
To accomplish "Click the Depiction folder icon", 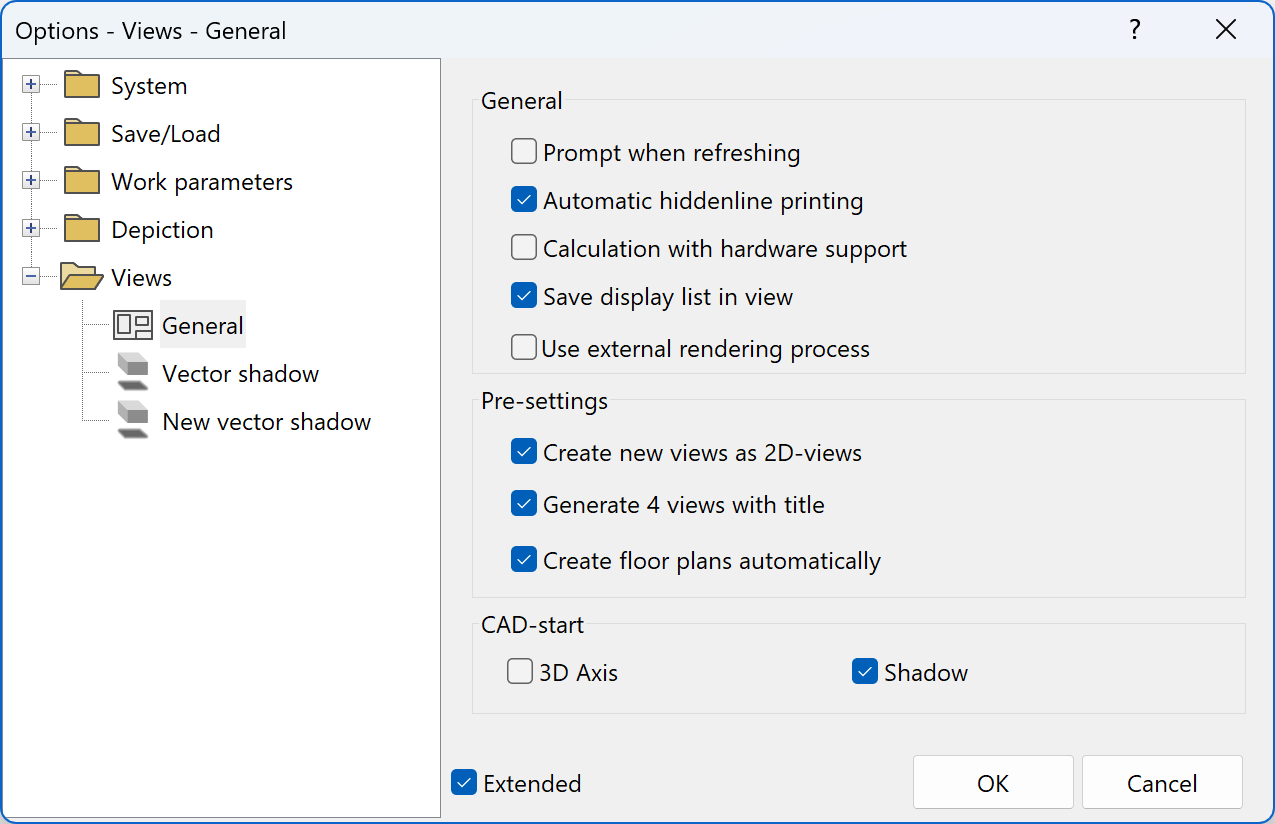I will (82, 230).
